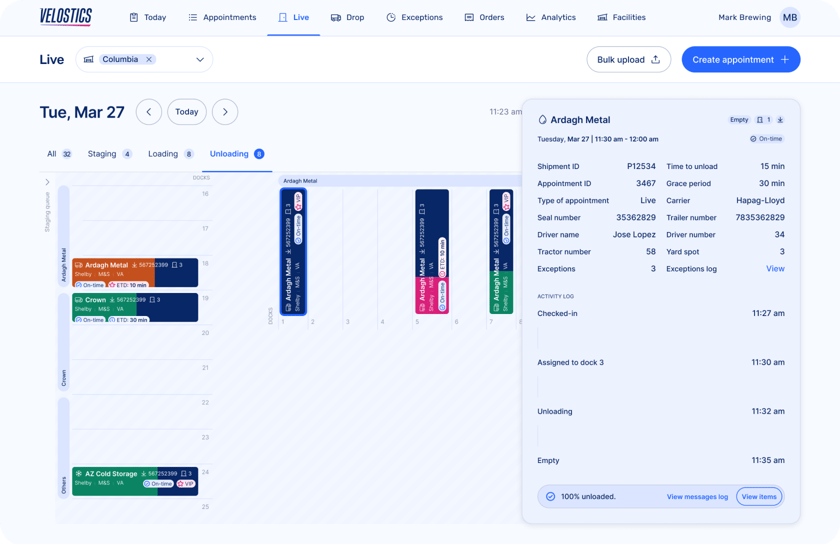This screenshot has height=546, width=840.
Task: Click the Velostics logo
Action: click(66, 17)
